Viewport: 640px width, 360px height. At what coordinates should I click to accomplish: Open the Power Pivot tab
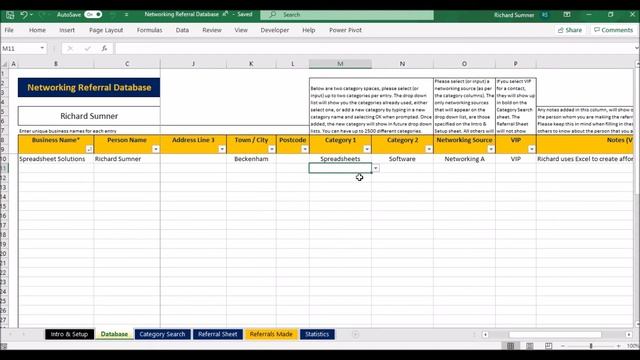tap(345, 30)
